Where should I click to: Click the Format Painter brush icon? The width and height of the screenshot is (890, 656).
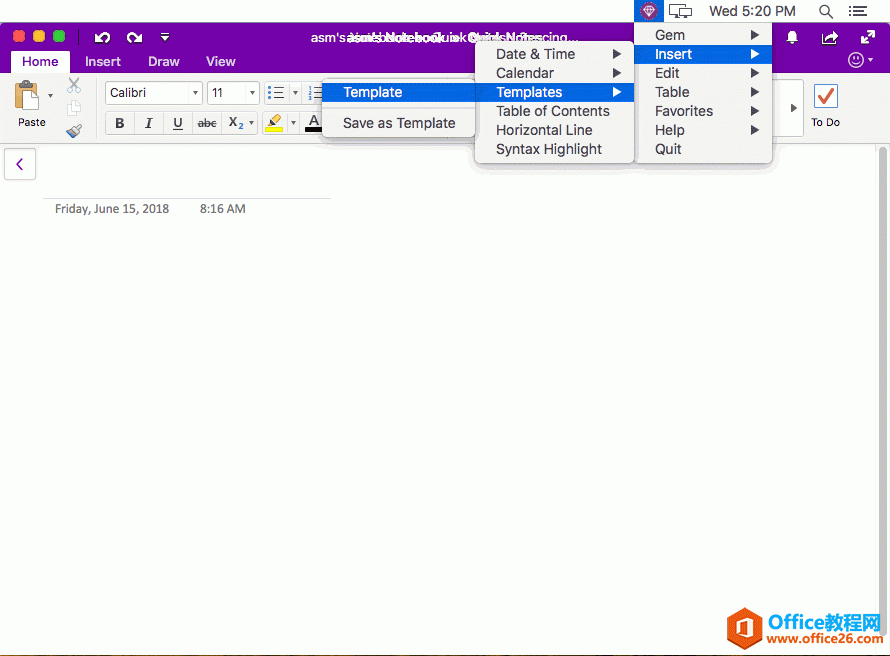73,130
